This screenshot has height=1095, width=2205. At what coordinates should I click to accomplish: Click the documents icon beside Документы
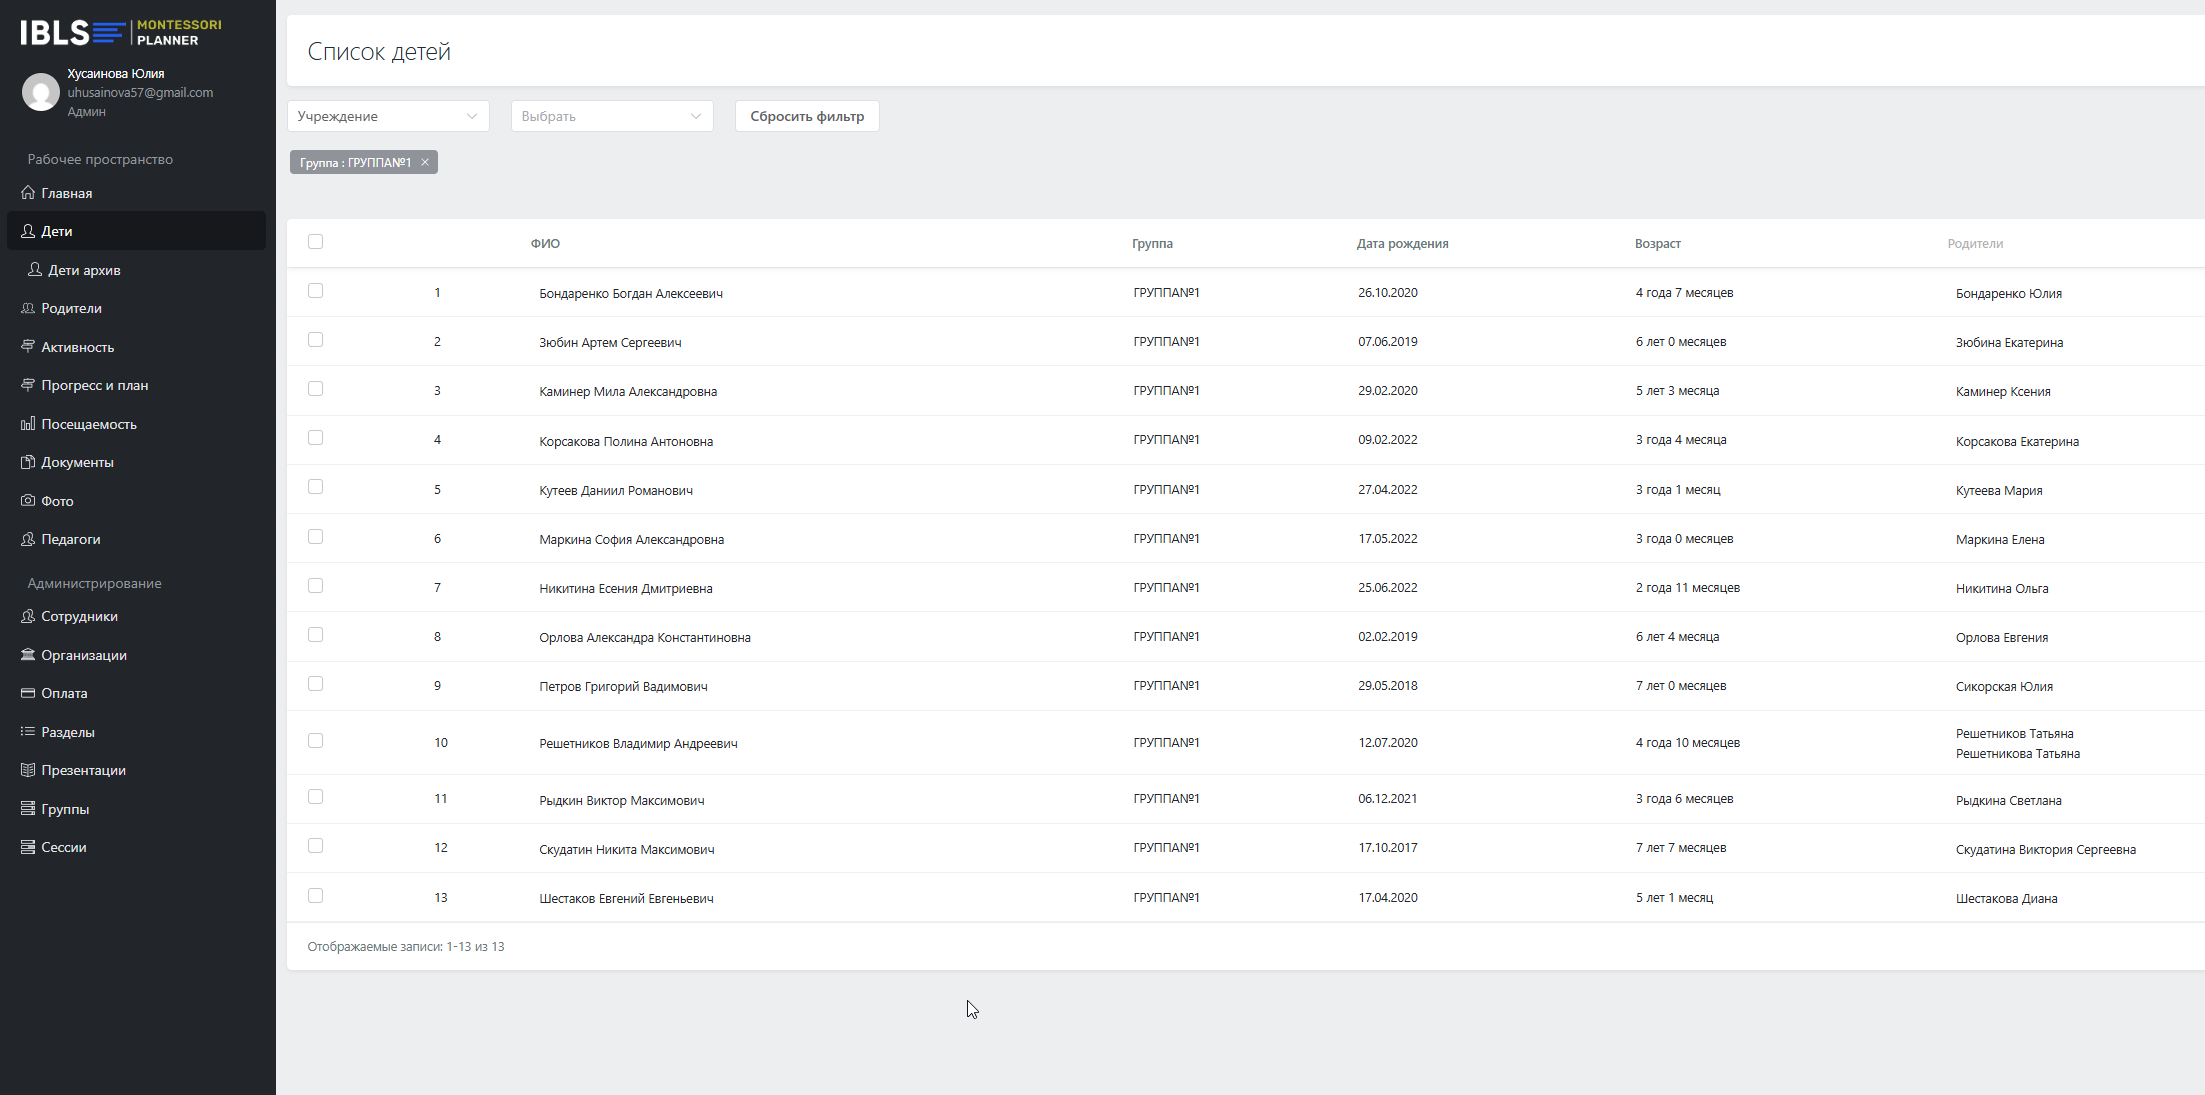pos(28,462)
